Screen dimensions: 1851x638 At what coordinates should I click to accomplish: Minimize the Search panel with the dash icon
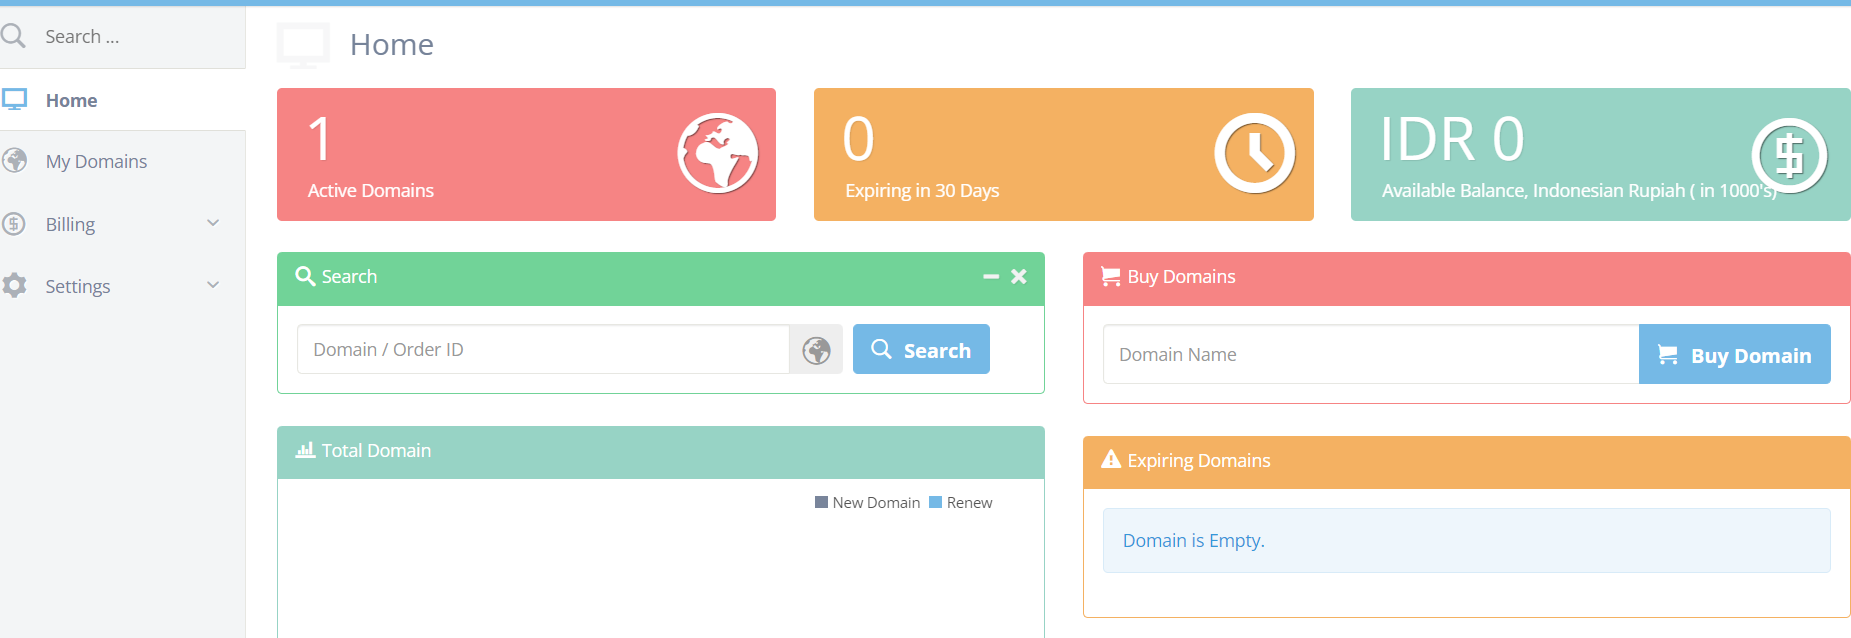[990, 276]
